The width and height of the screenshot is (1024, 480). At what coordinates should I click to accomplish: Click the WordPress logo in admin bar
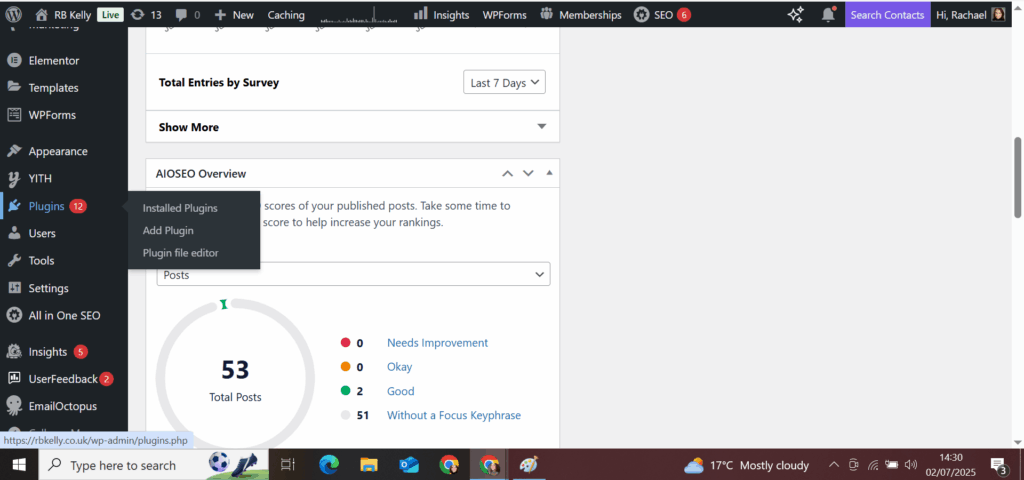14,14
